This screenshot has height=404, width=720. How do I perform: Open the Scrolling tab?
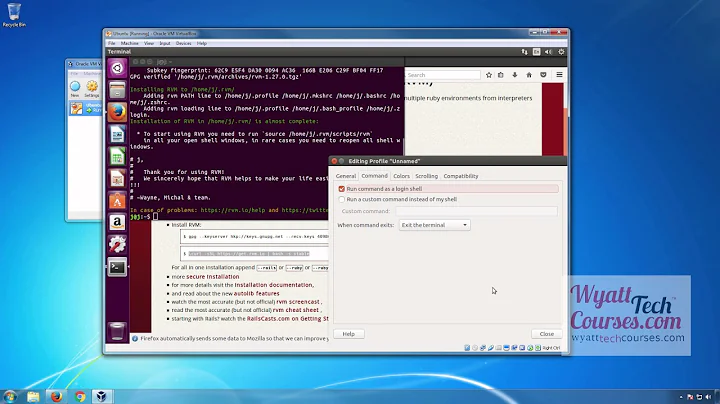tap(427, 176)
